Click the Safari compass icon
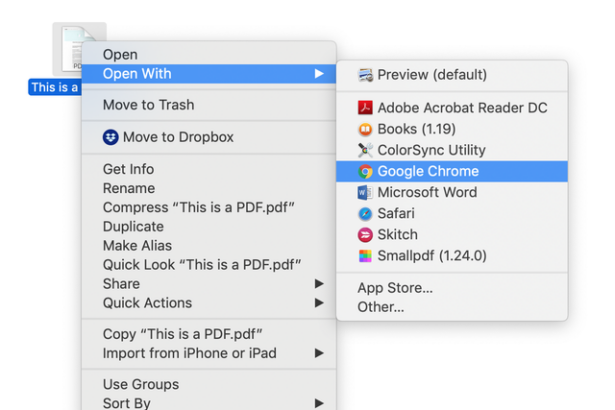Viewport: 615px width, 410px height. pyautogui.click(x=365, y=214)
